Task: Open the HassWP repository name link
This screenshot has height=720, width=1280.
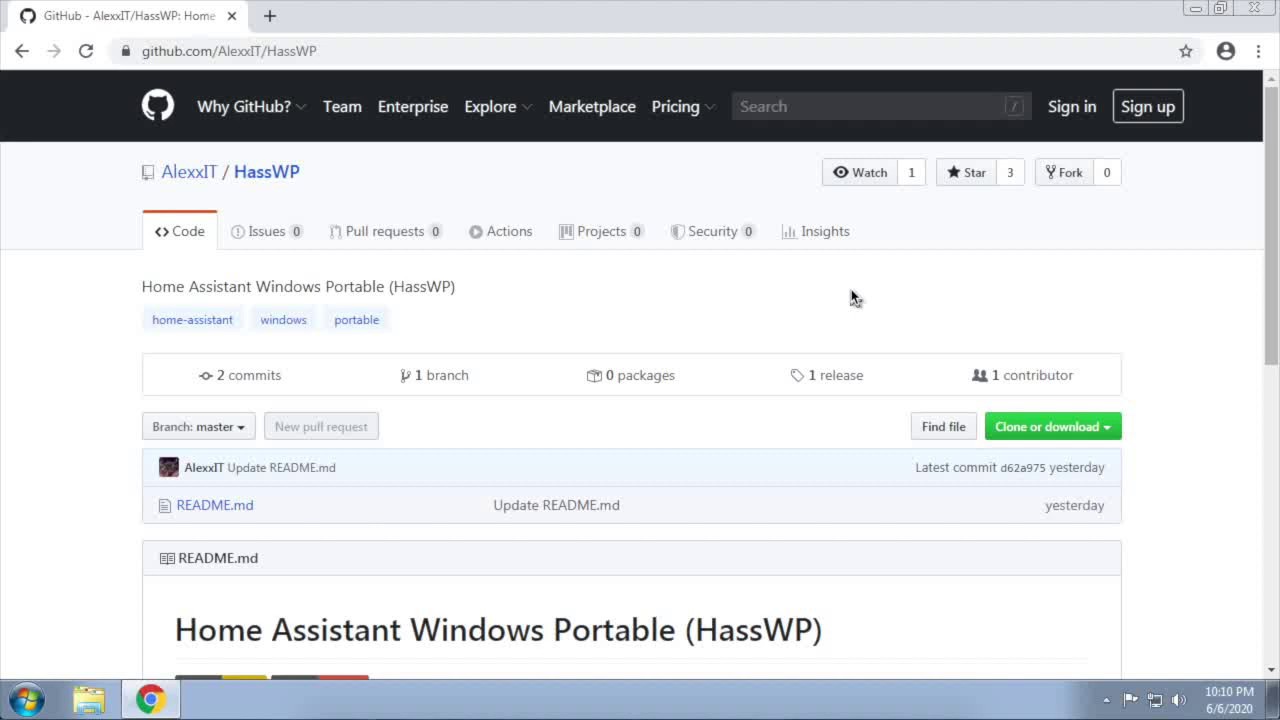Action: point(267,172)
